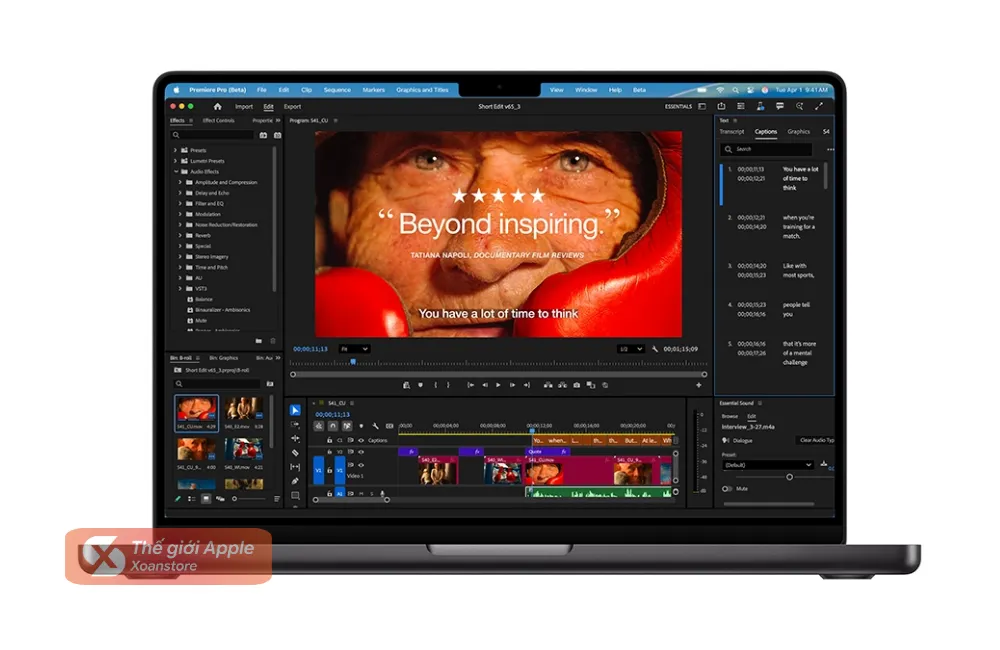
Task: Select the Selection arrow tool
Action: pos(295,410)
